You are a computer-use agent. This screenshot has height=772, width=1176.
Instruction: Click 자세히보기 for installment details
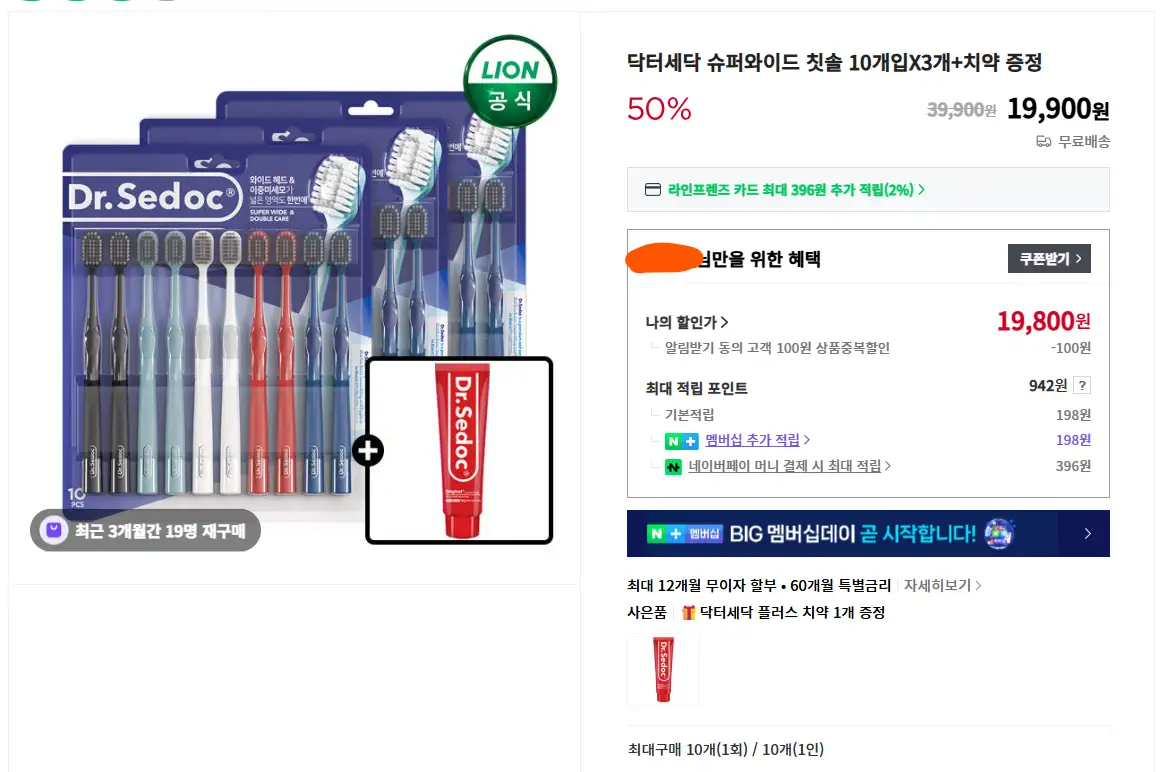pyautogui.click(x=943, y=585)
